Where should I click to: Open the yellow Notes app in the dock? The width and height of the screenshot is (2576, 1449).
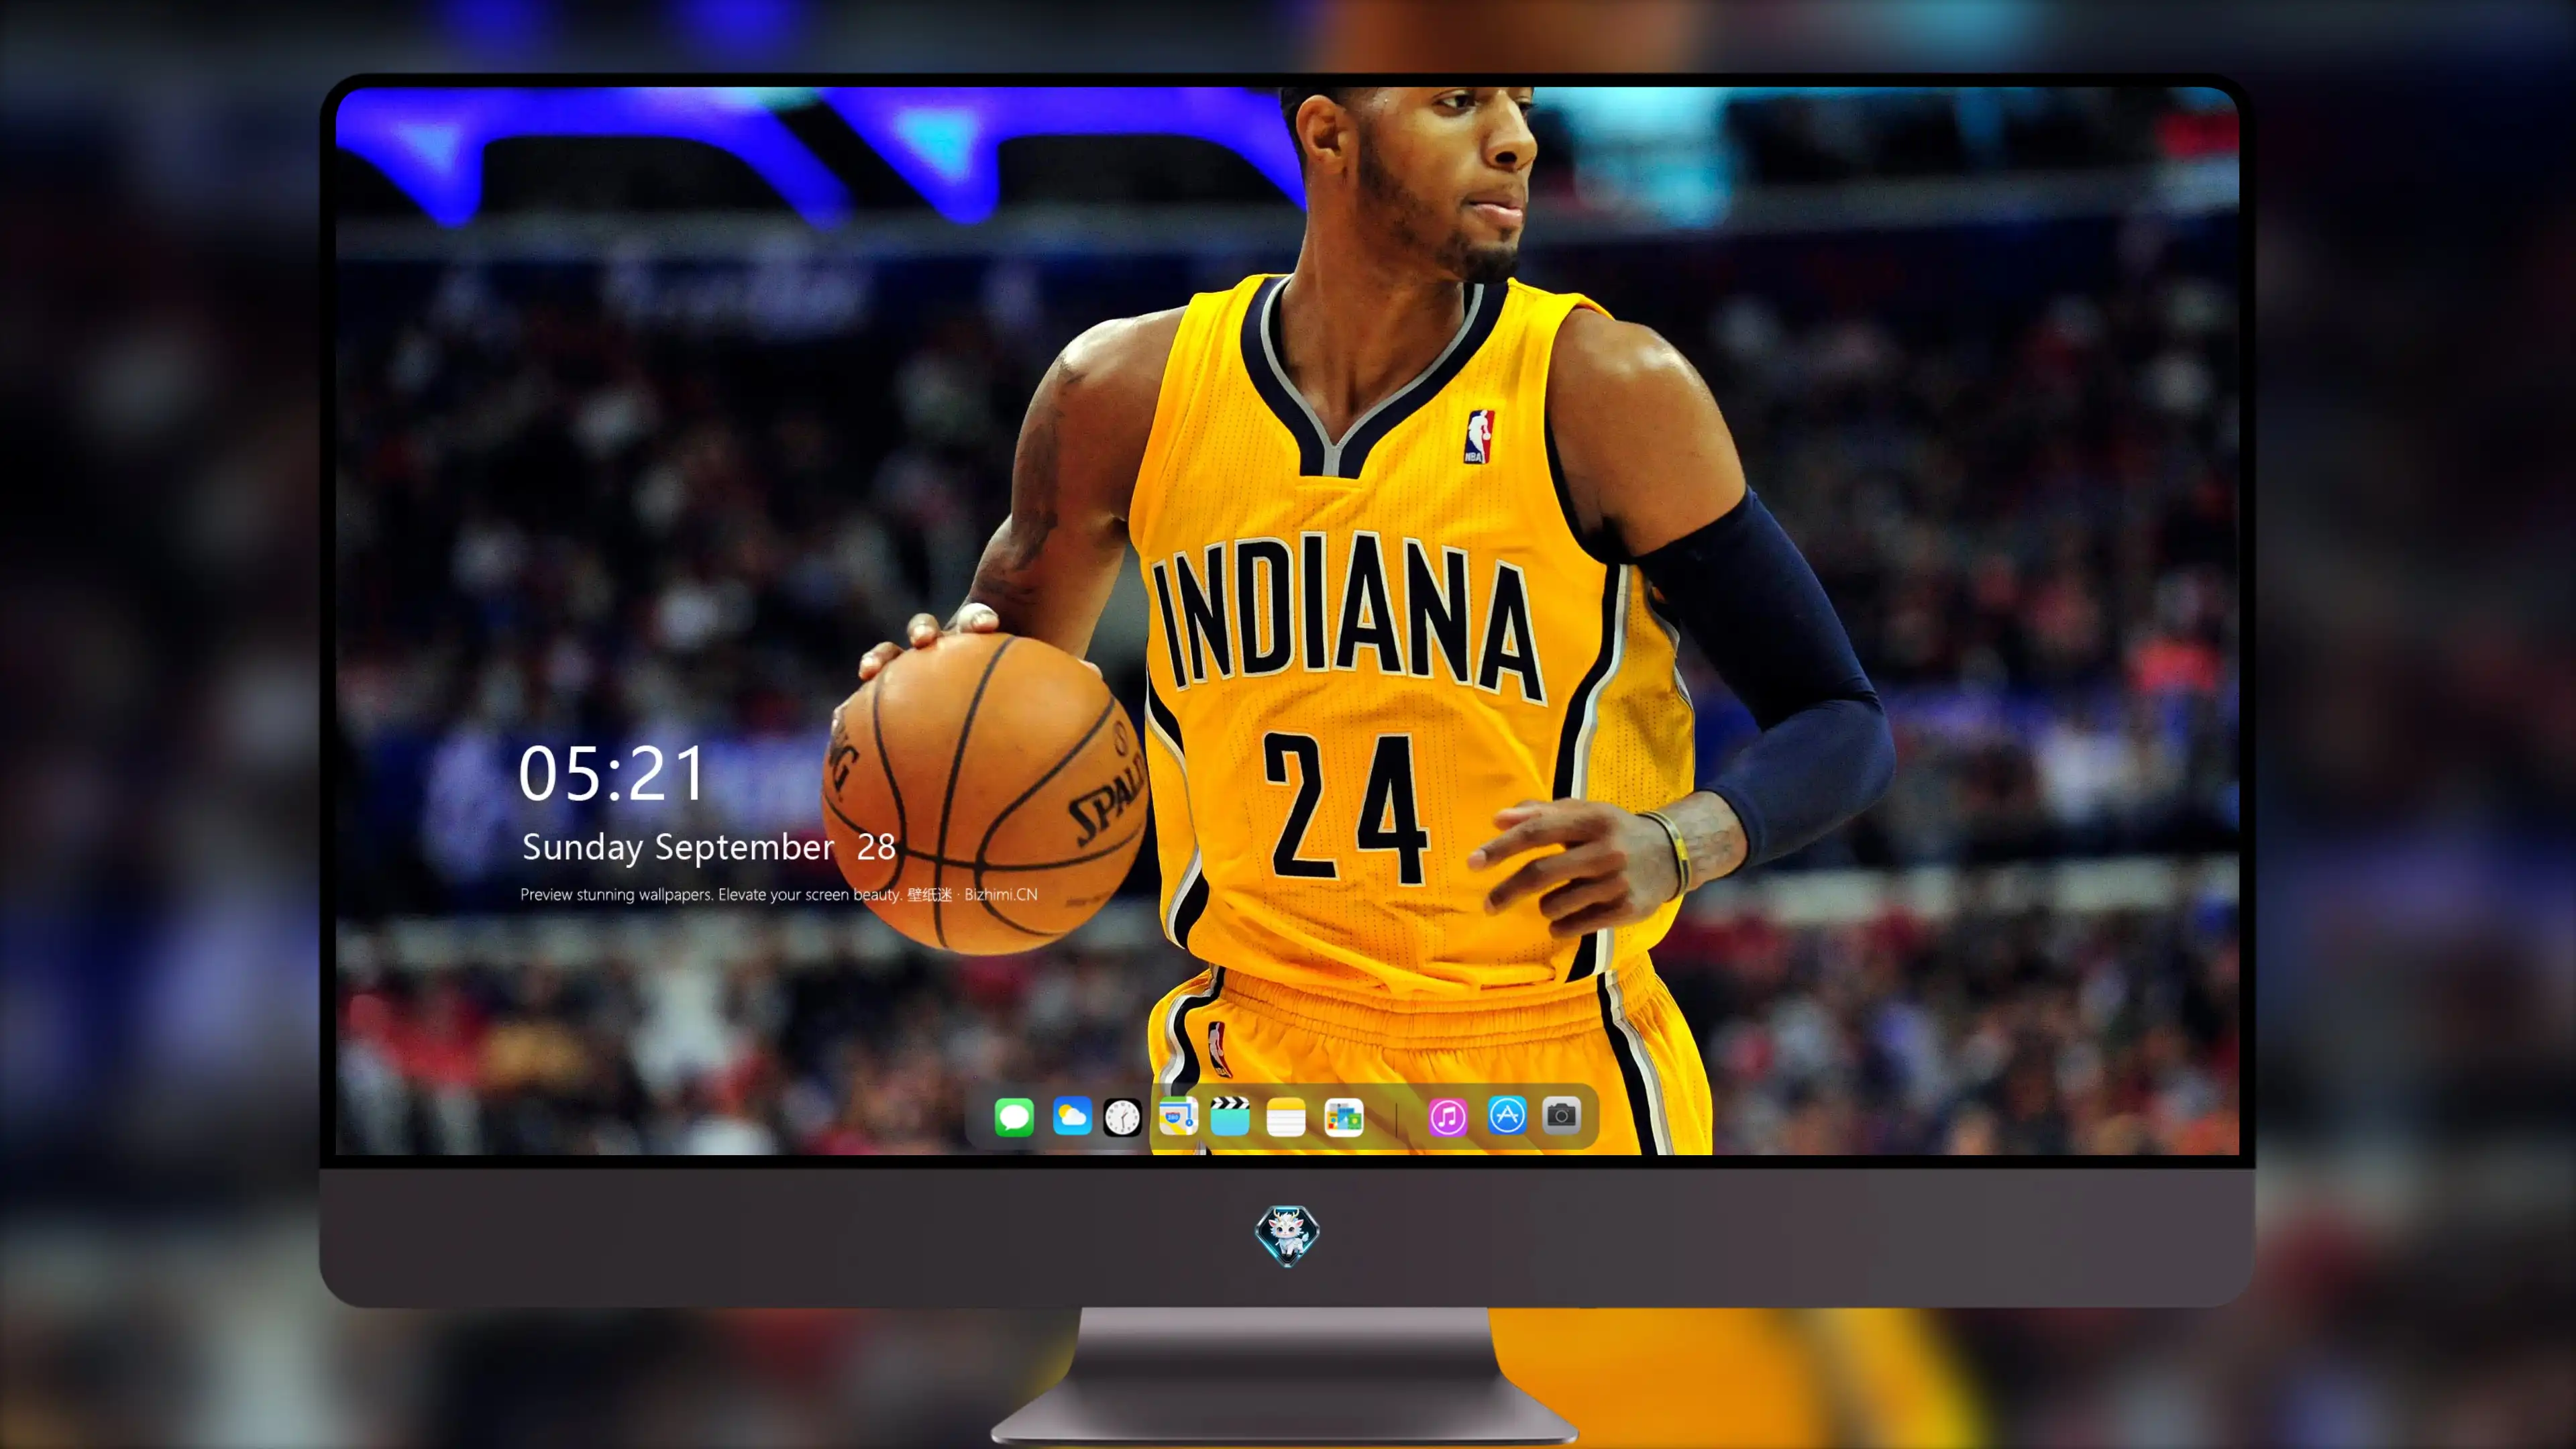(x=1286, y=1116)
